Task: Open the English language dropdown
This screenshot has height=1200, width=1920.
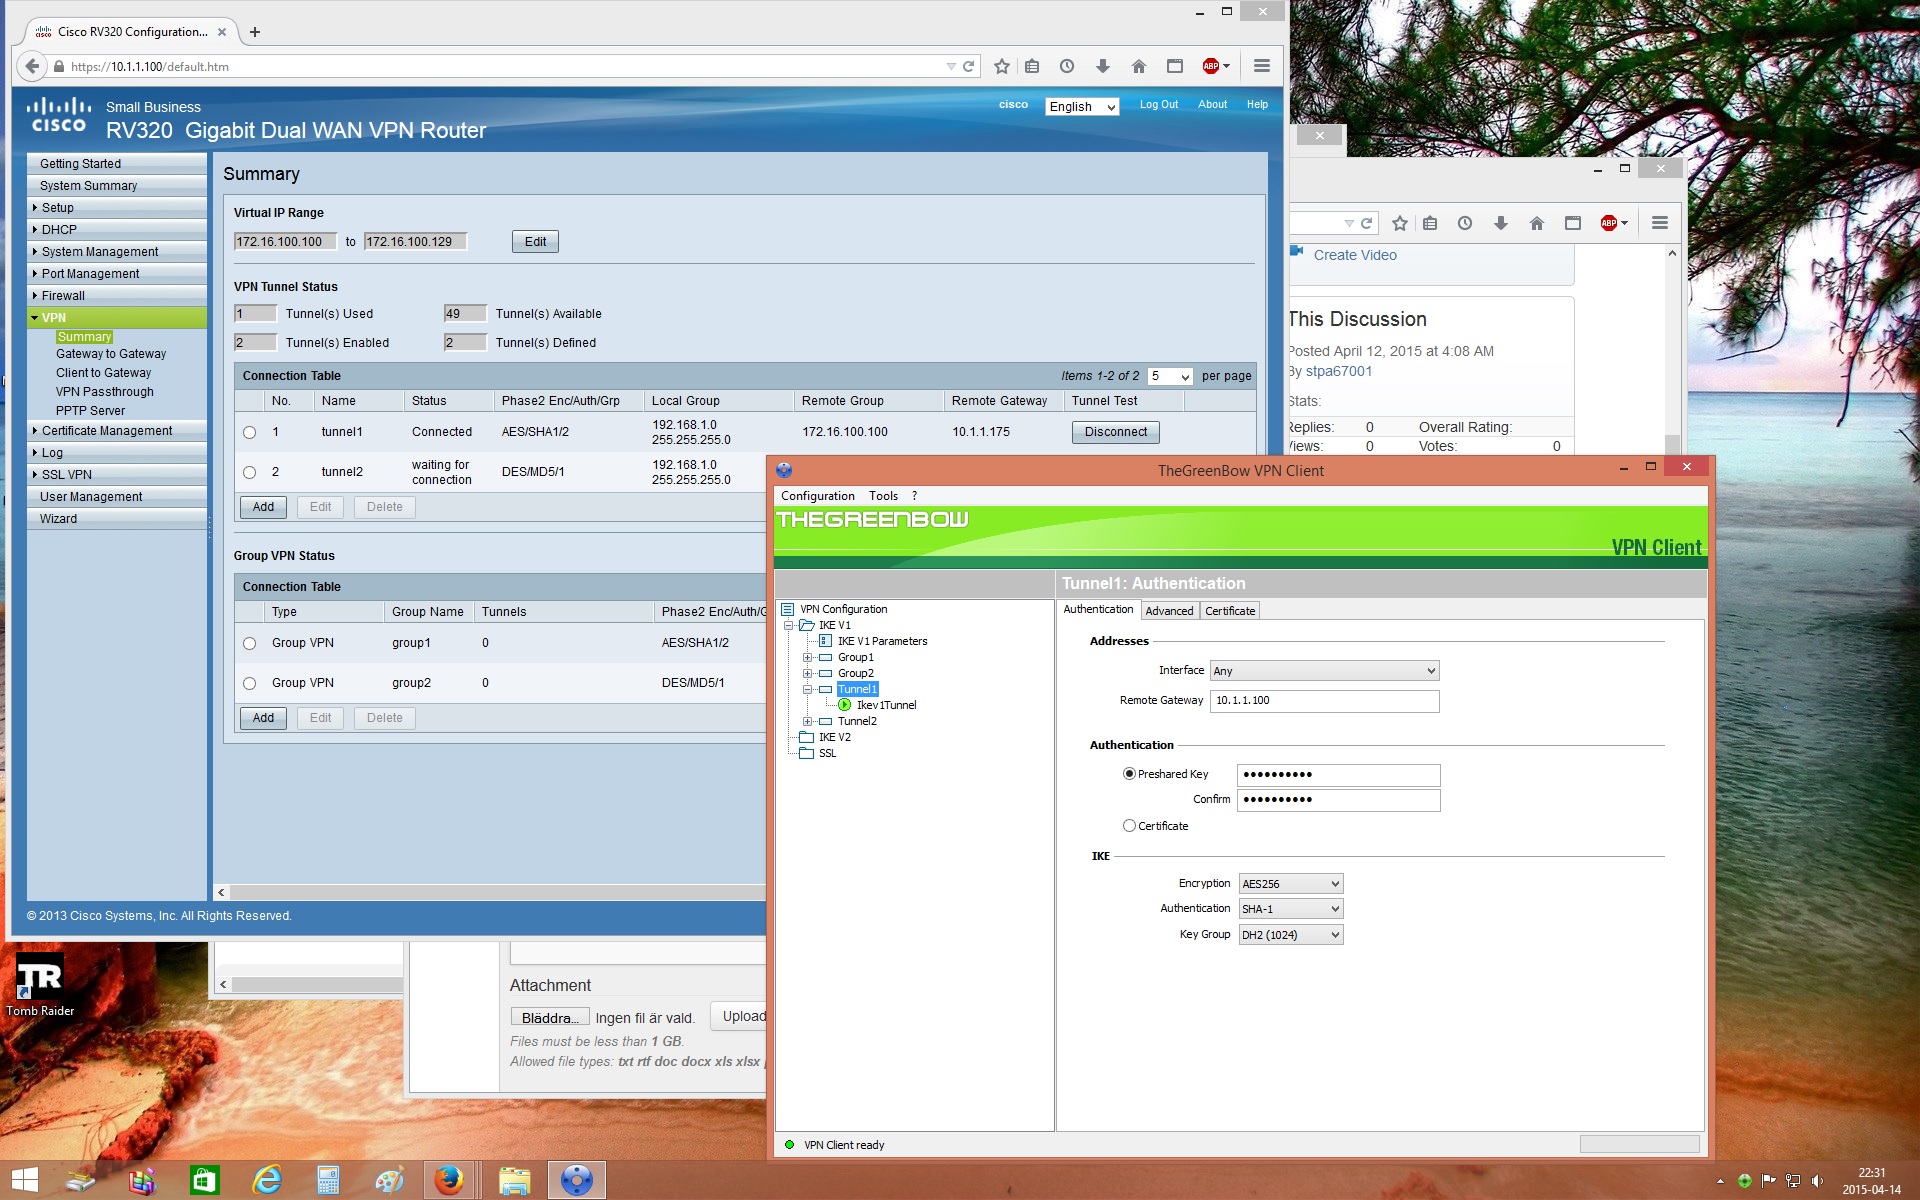Action: pos(1082,107)
